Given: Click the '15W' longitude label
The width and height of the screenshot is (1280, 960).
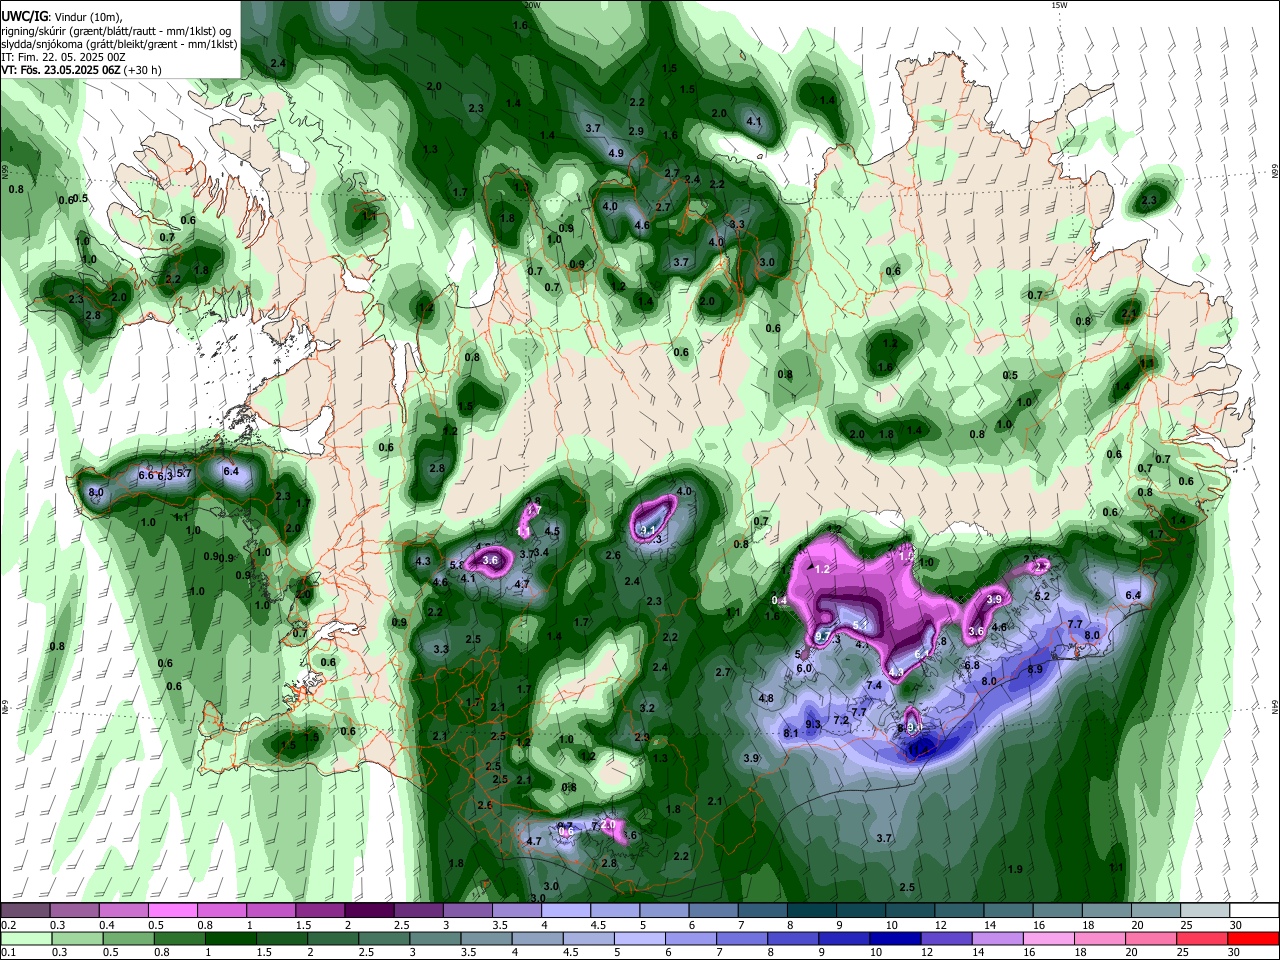Looking at the screenshot, I should 1058,5.
